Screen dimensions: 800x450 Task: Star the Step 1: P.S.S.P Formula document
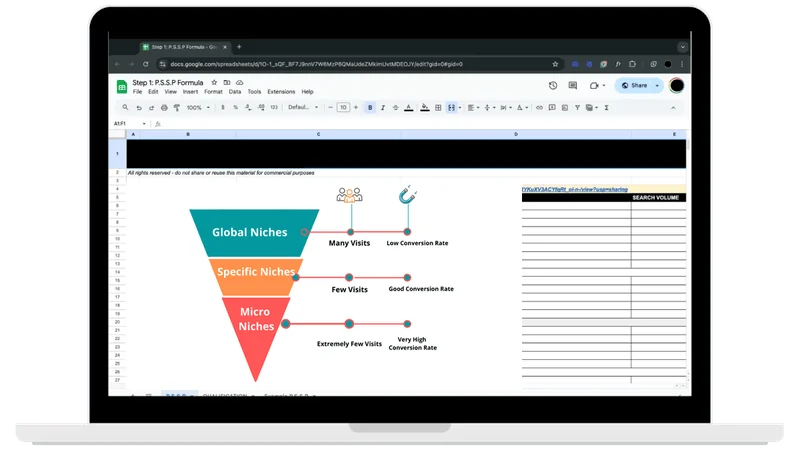pos(214,83)
